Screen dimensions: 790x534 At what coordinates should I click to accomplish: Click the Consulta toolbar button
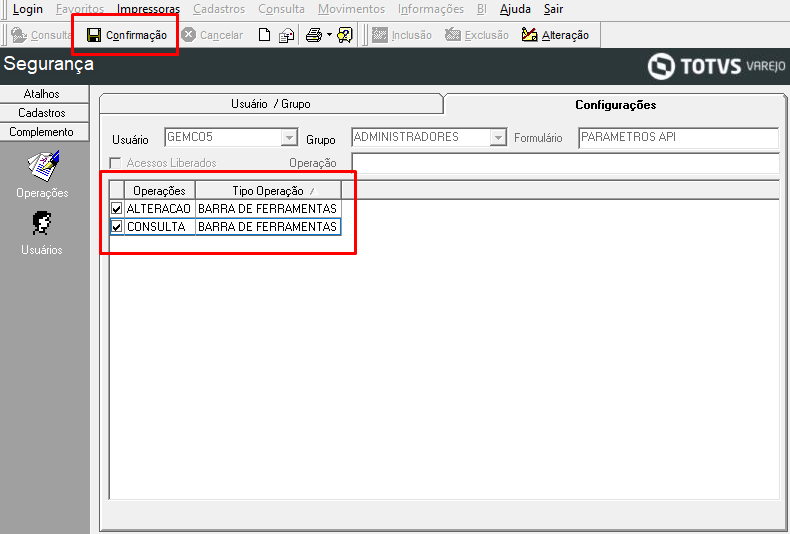(x=41, y=35)
